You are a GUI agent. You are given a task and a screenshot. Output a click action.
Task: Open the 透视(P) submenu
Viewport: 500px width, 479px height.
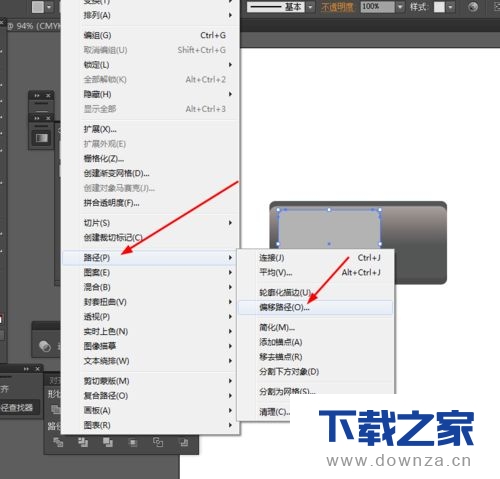click(x=151, y=317)
